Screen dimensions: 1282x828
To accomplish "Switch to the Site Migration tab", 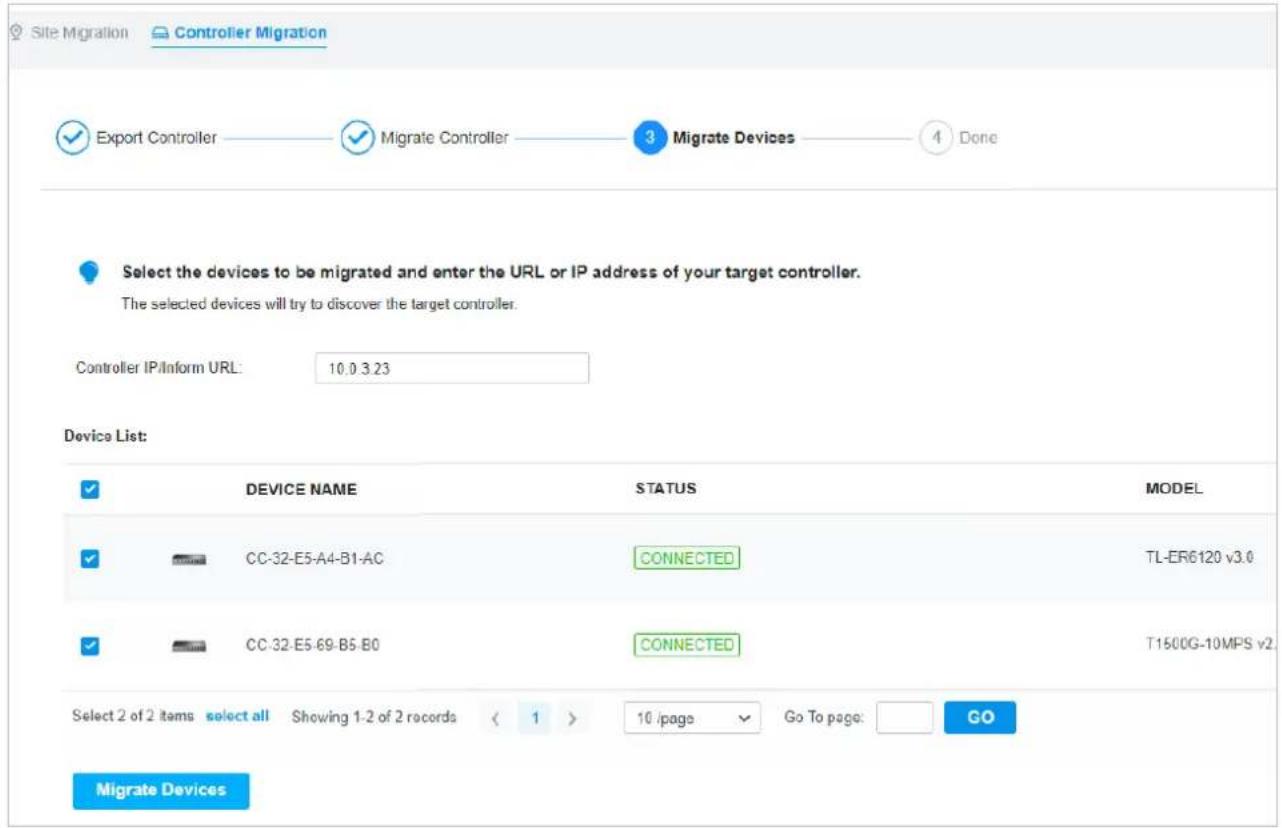I will coord(68,33).
